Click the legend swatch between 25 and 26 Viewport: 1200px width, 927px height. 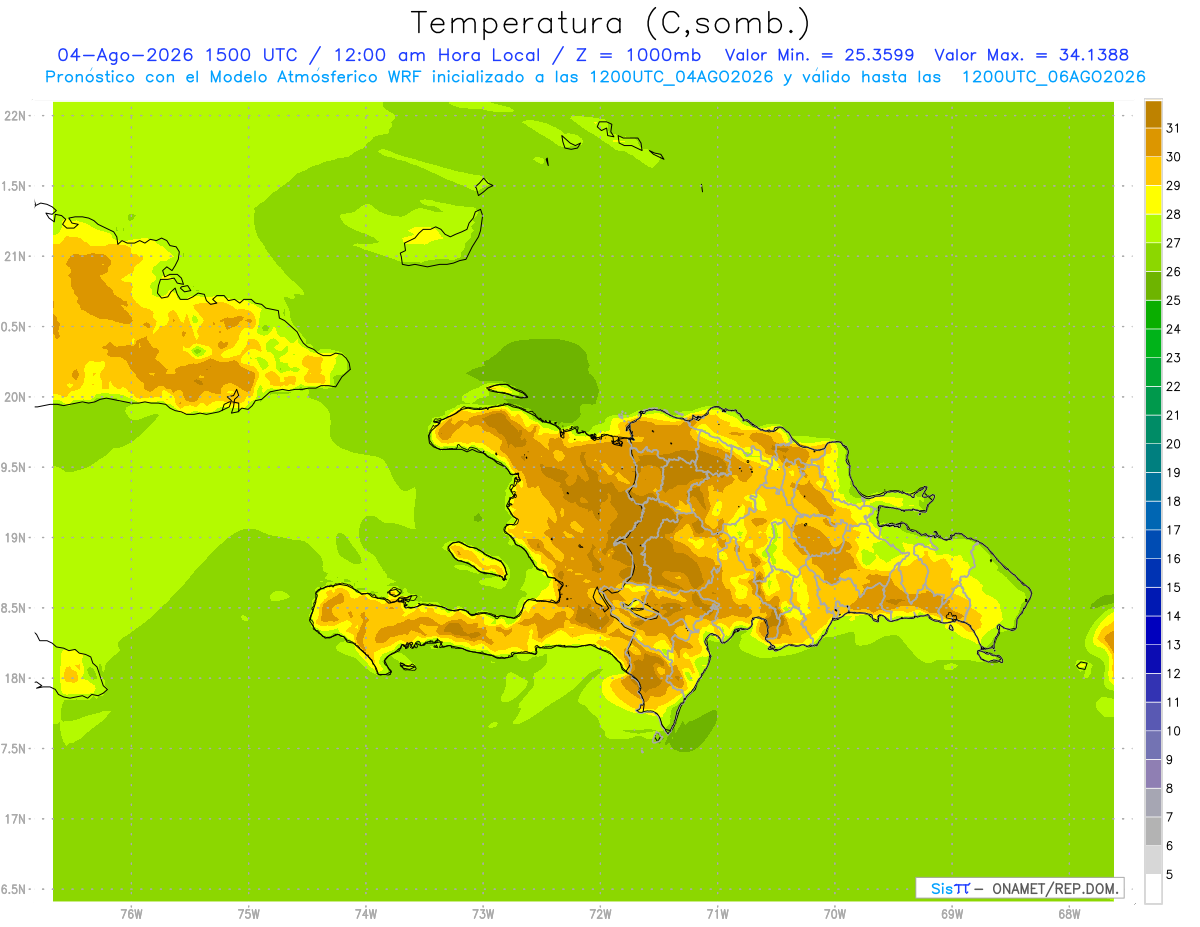tap(1153, 286)
